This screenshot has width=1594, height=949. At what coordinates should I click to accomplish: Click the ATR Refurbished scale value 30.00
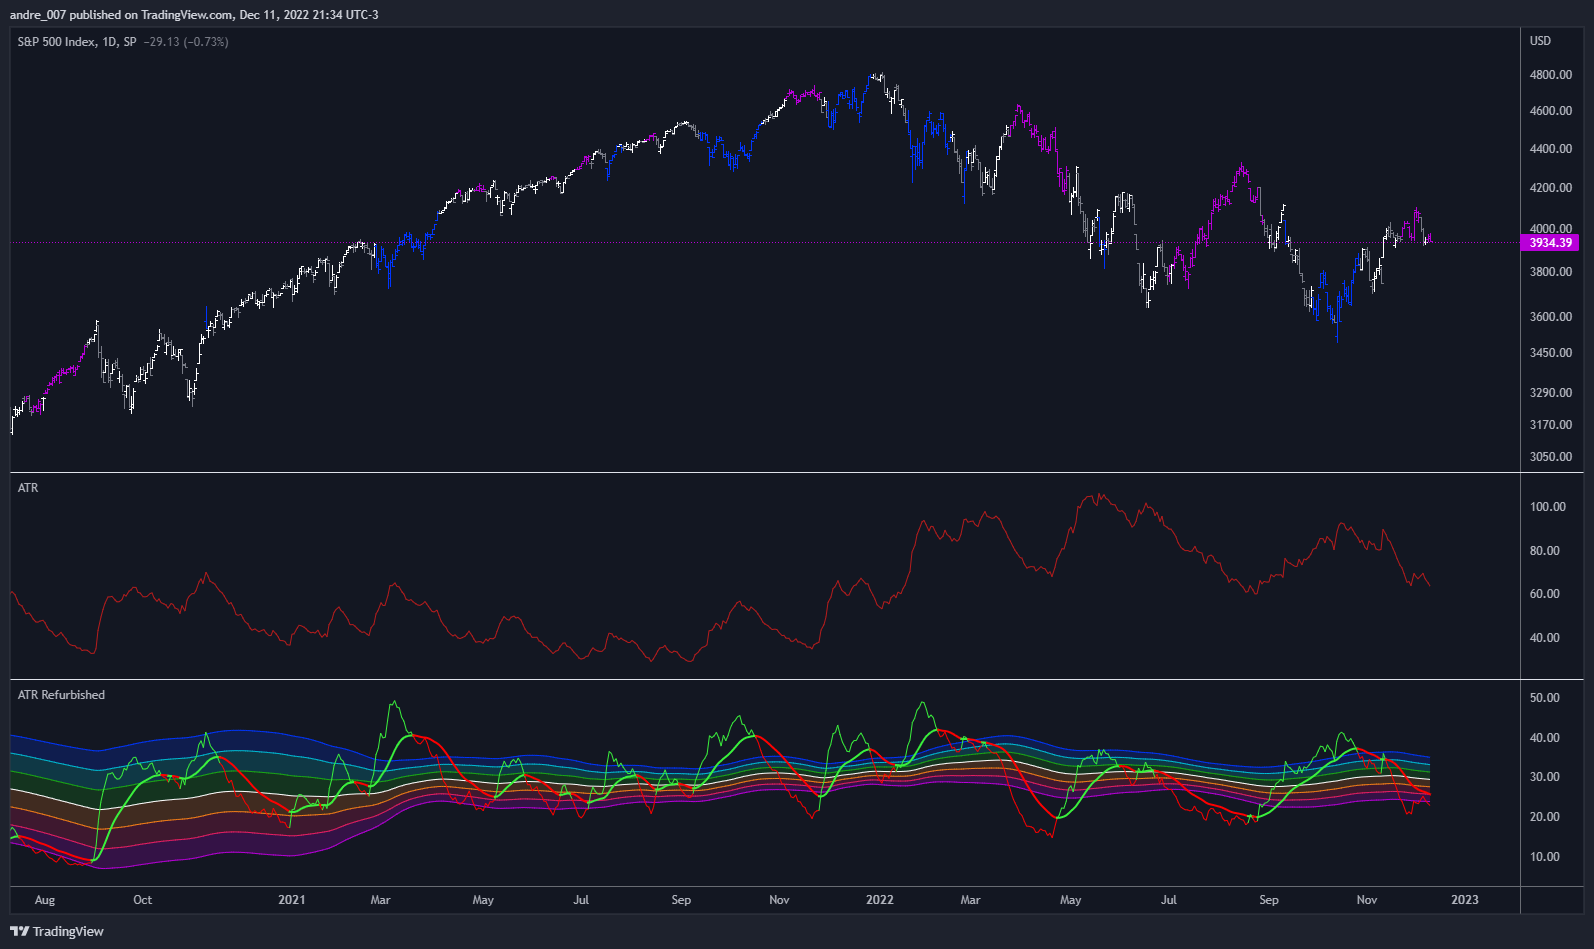[x=1545, y=777]
